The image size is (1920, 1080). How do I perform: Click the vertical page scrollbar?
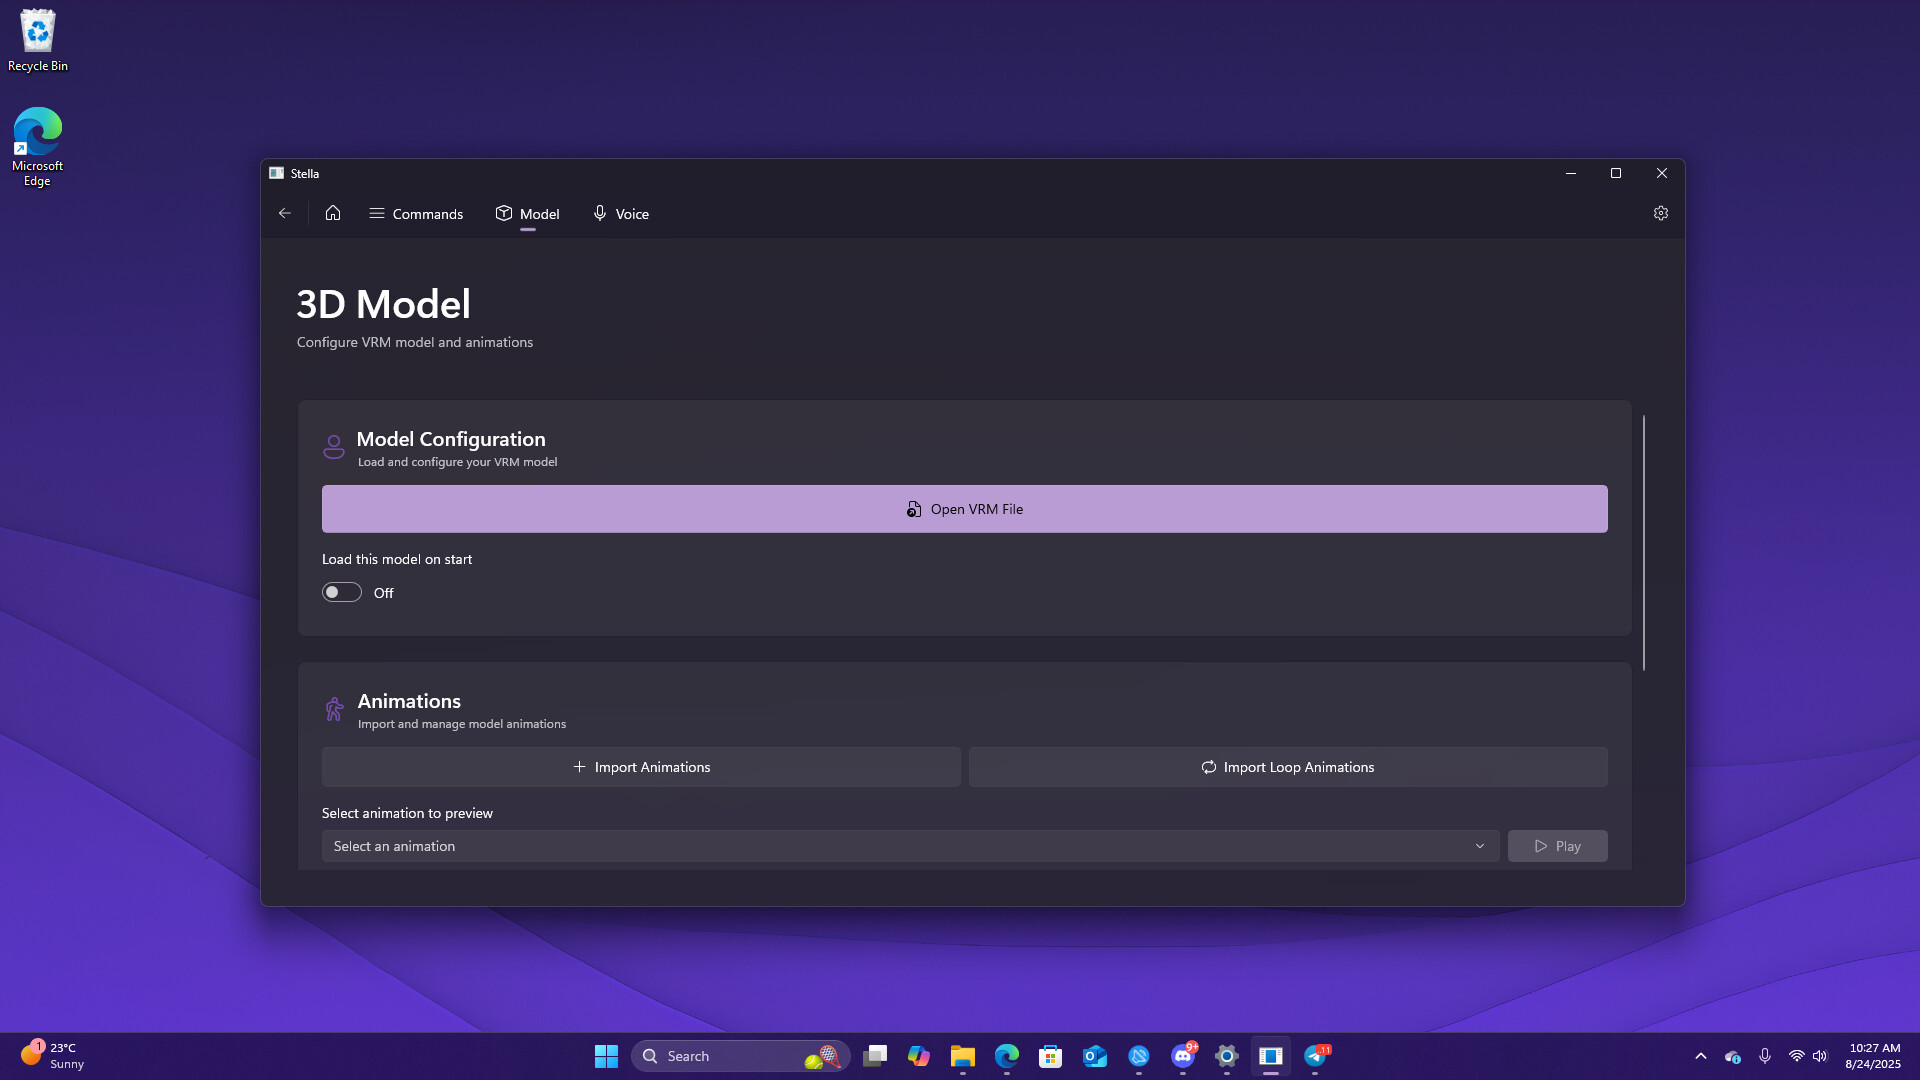click(1643, 542)
